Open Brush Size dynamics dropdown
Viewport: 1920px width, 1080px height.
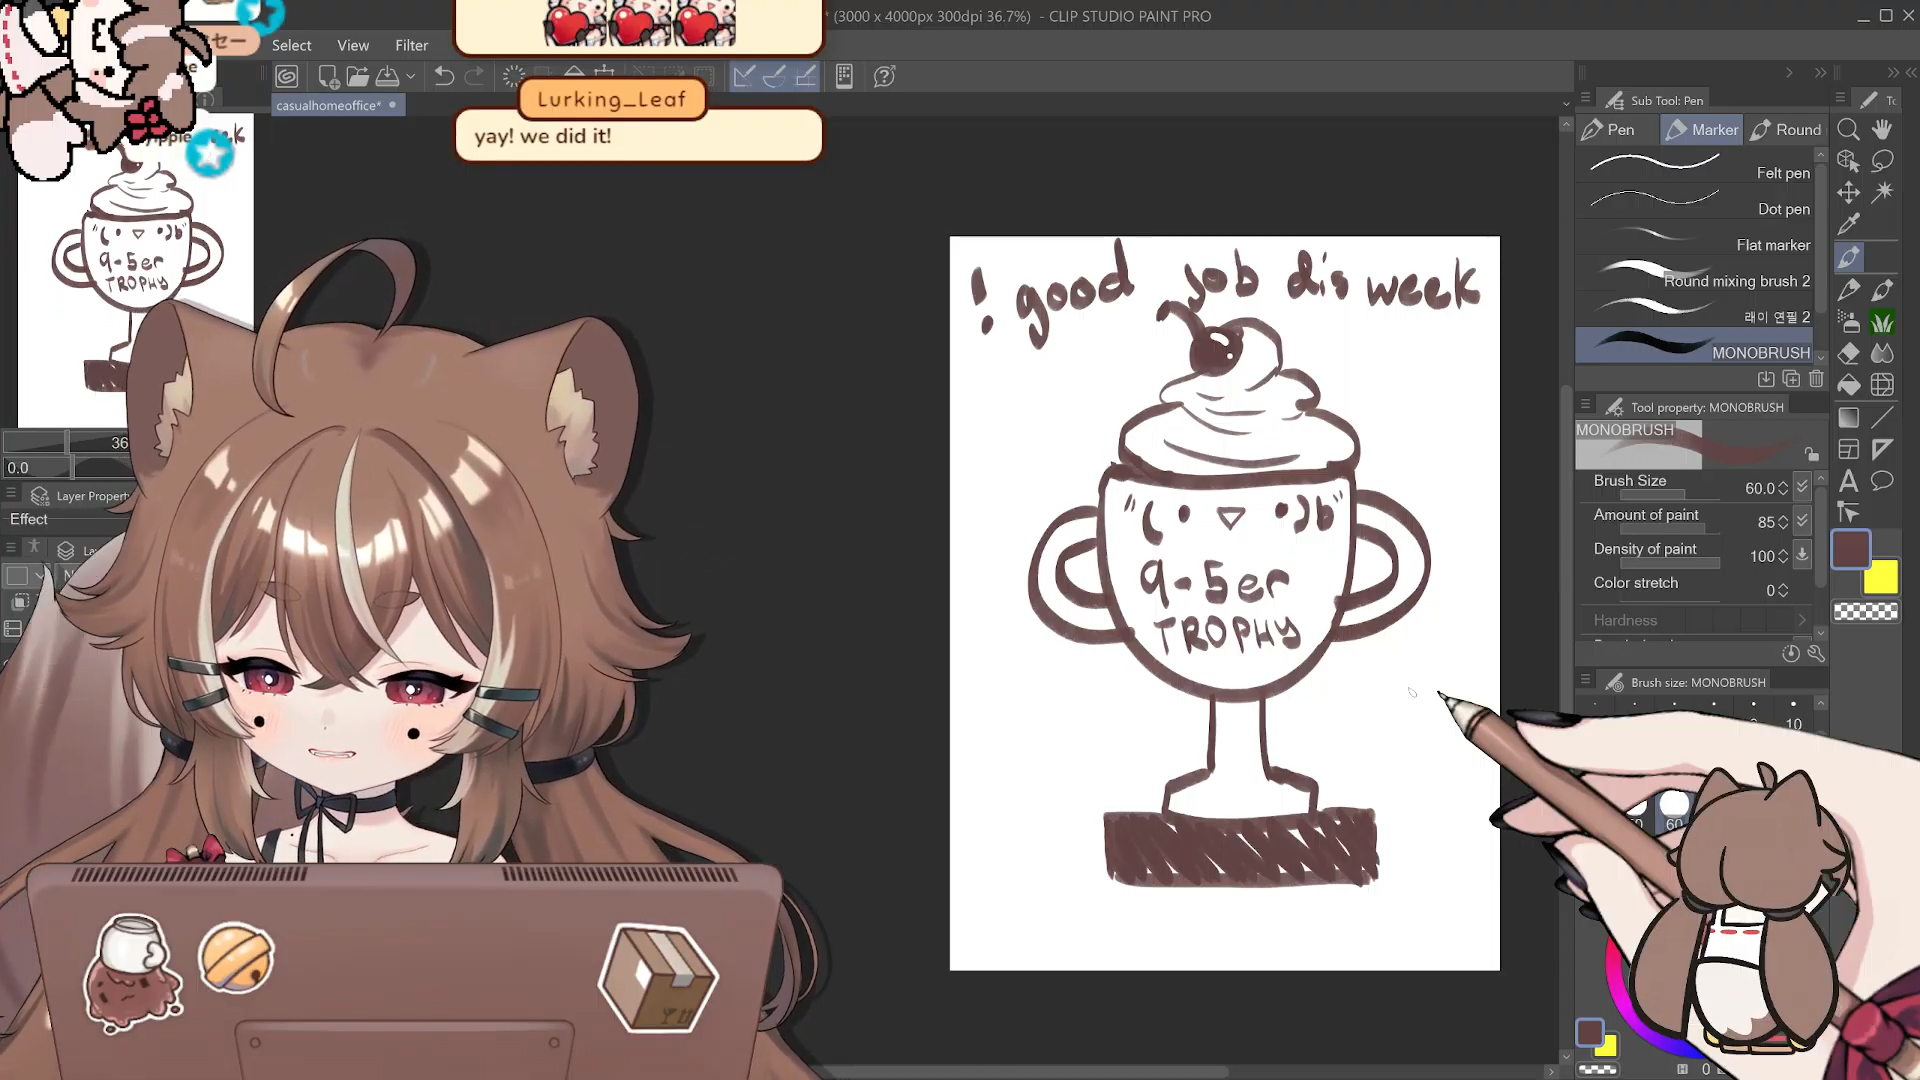pos(1802,487)
